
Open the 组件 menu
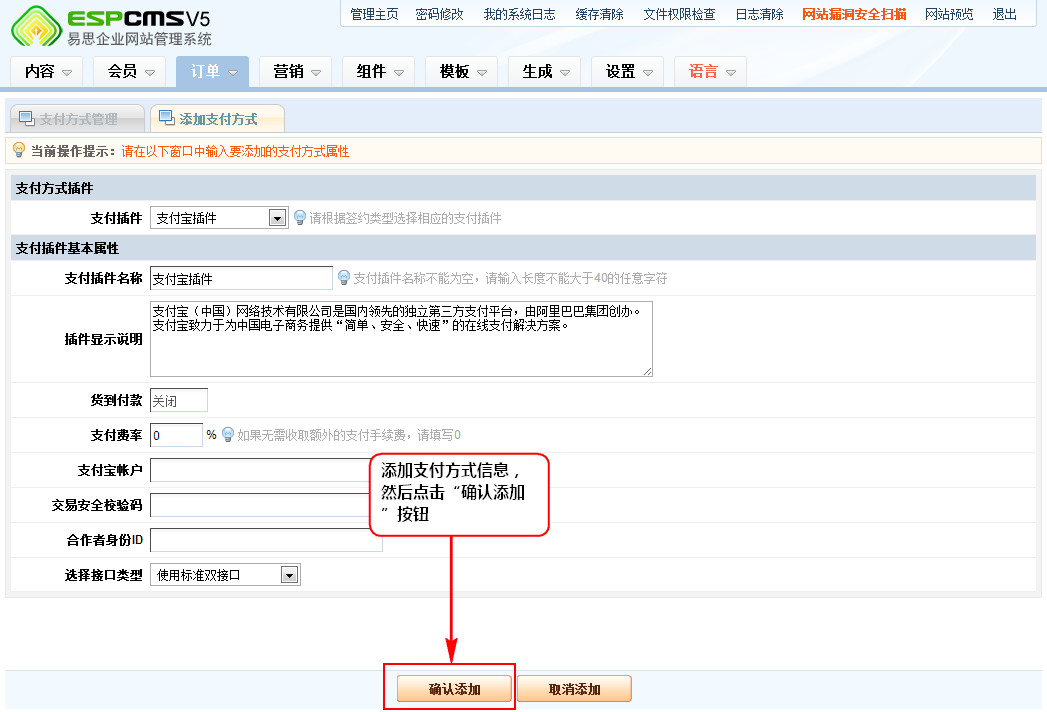coord(379,71)
